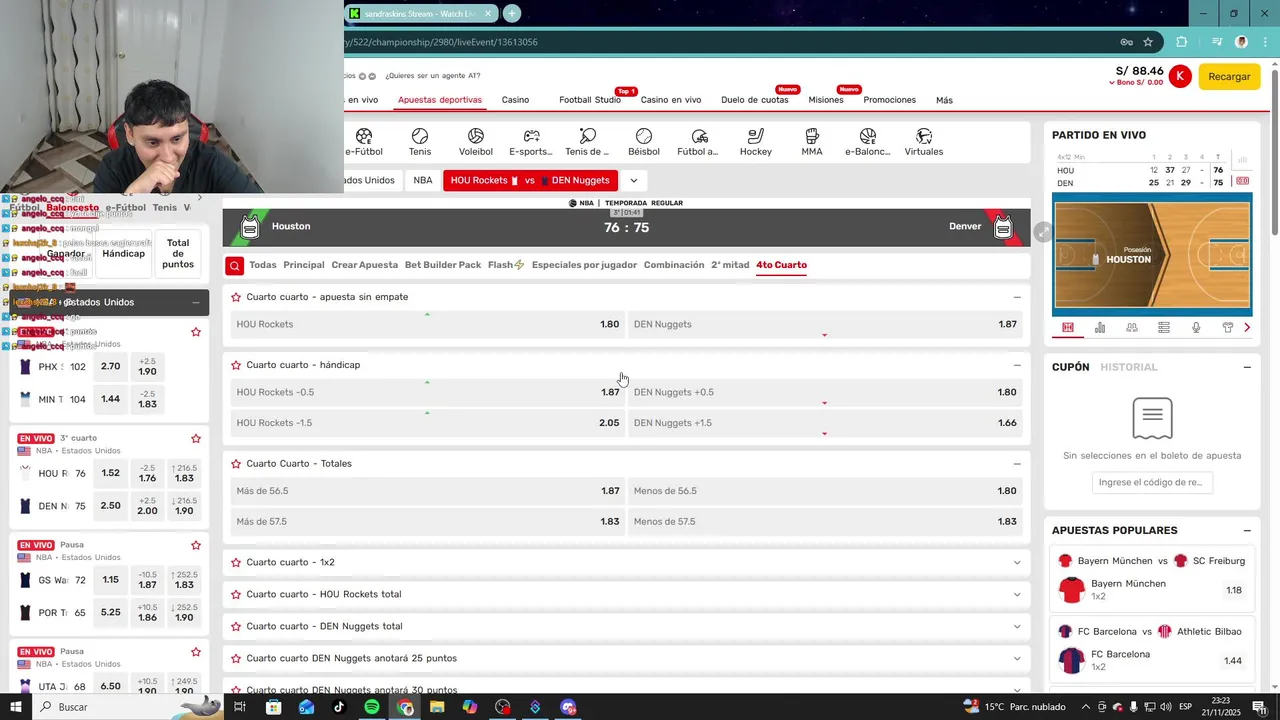Viewport: 1280px width, 720px height.
Task: Open the Tenis de mesa icon
Action: 587,136
